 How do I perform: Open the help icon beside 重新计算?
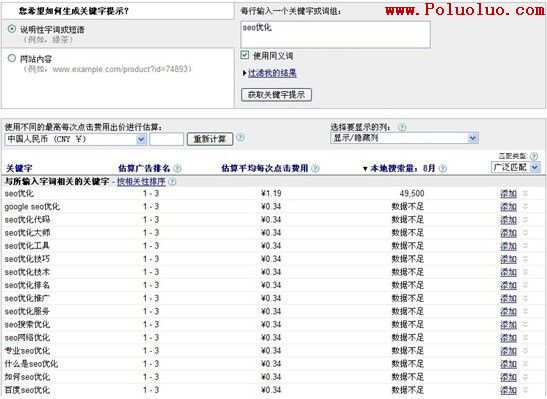click(240, 137)
